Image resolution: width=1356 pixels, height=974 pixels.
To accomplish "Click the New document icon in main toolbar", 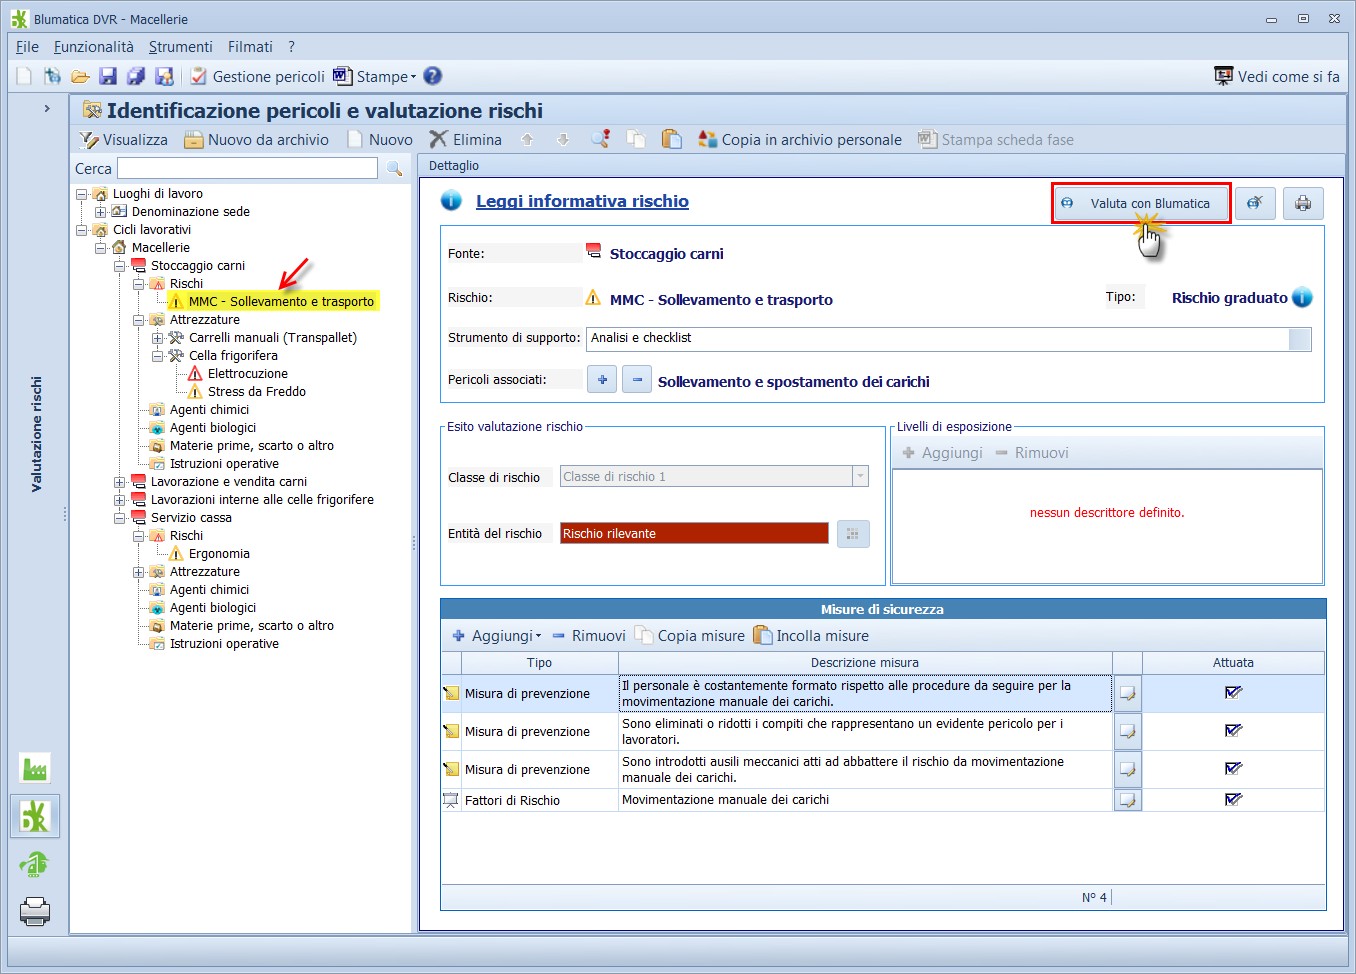I will click(x=24, y=76).
